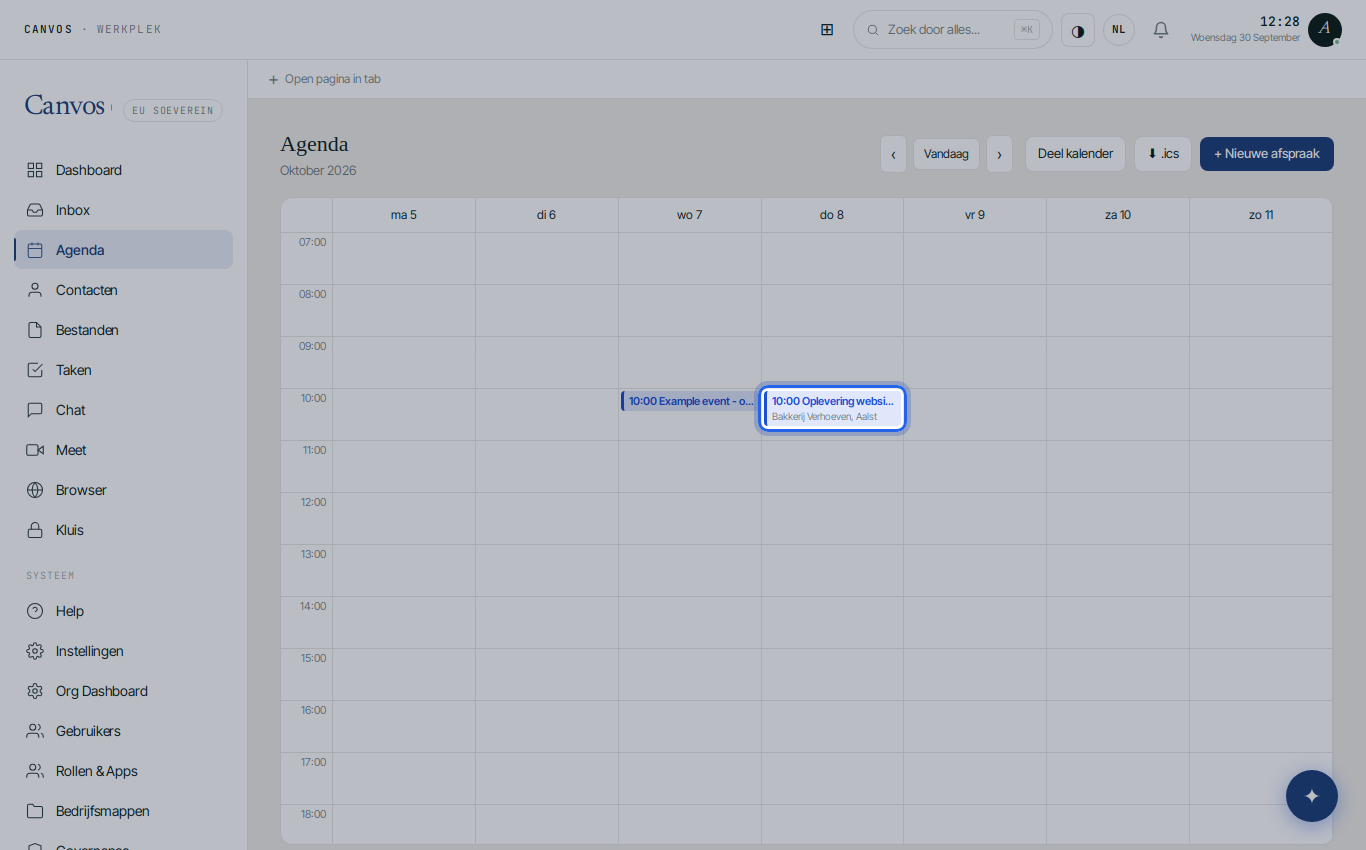The height and width of the screenshot is (850, 1366).
Task: Click Open pagina in tab
Action: click(325, 79)
